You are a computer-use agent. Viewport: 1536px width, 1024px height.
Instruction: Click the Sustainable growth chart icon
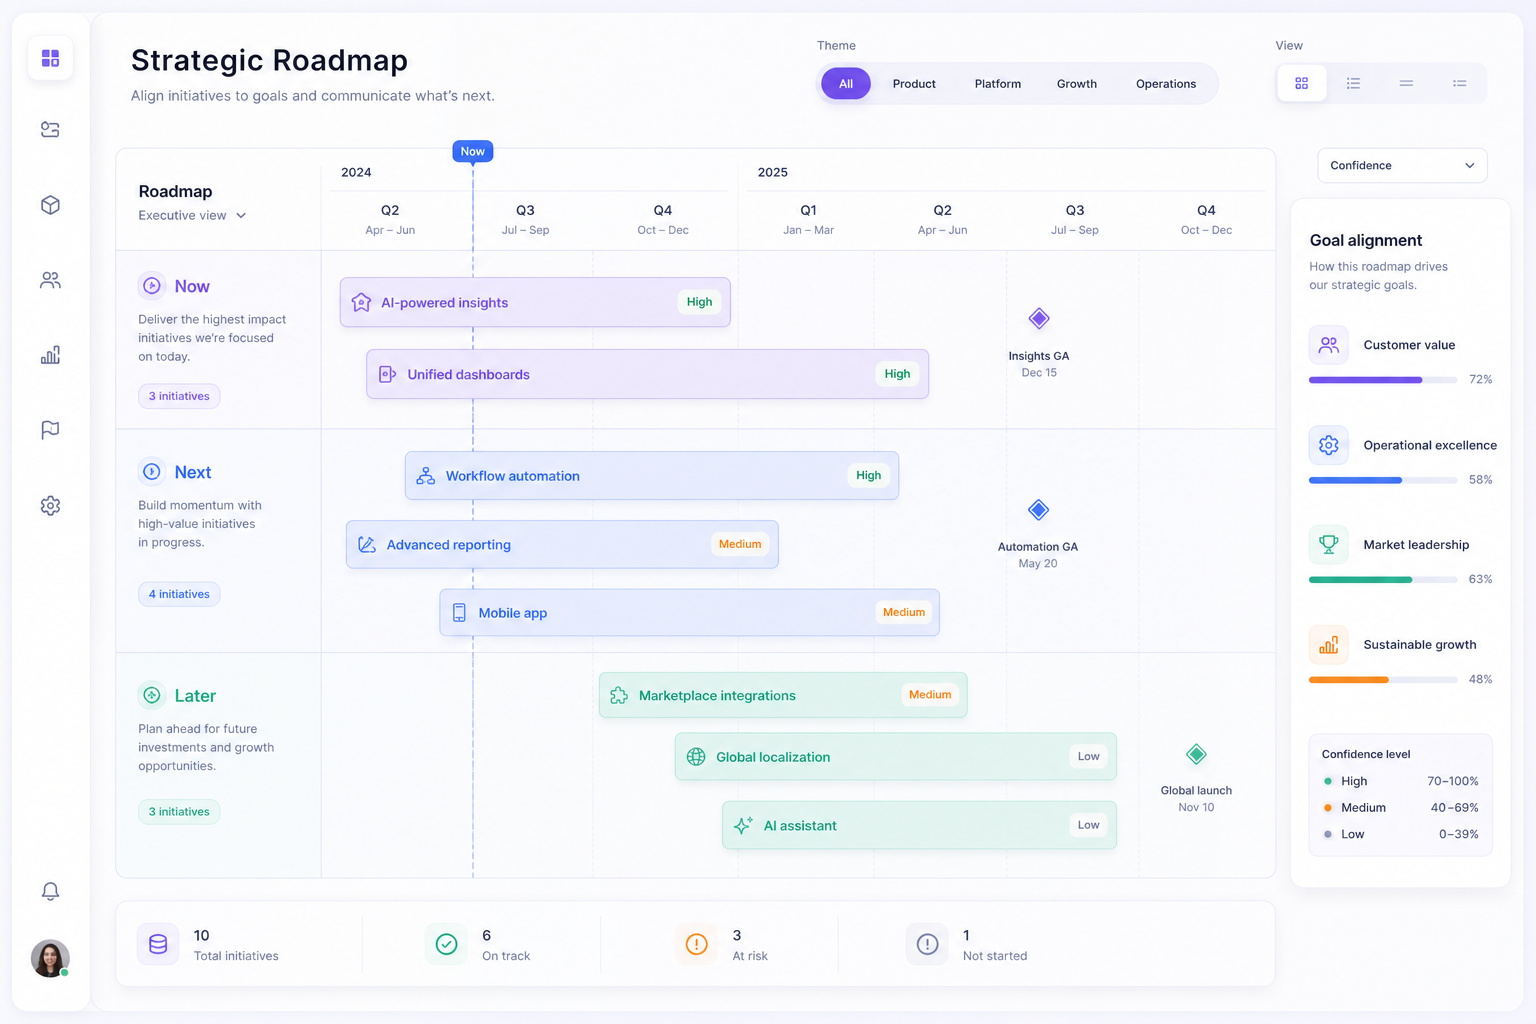1328,645
